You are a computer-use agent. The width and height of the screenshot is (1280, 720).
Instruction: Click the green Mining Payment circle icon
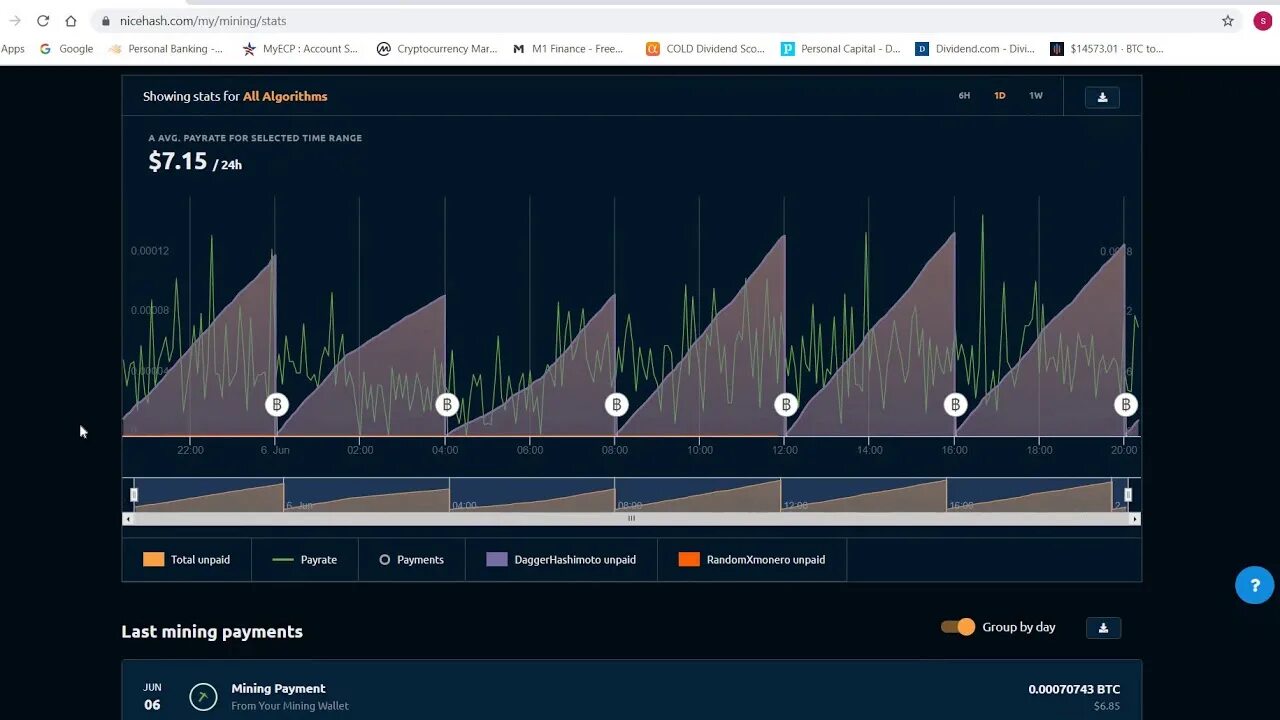click(201, 696)
